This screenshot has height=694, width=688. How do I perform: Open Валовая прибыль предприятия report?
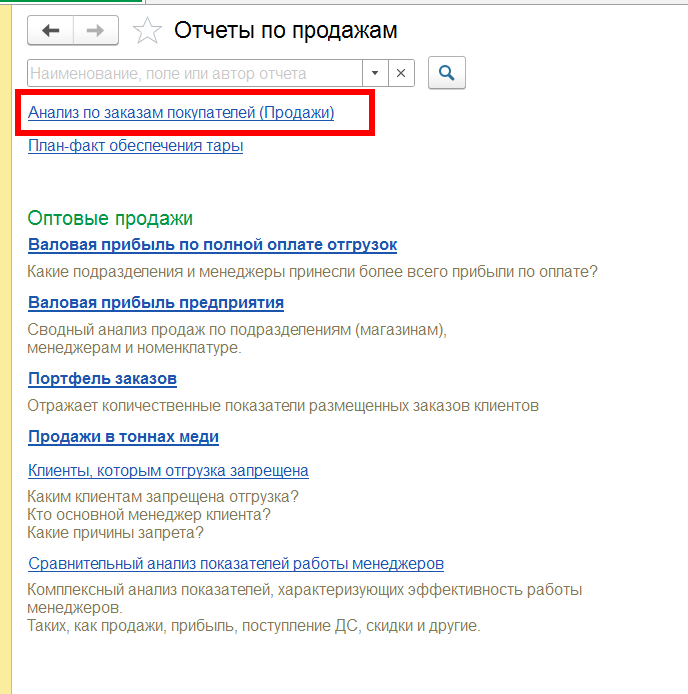[156, 302]
